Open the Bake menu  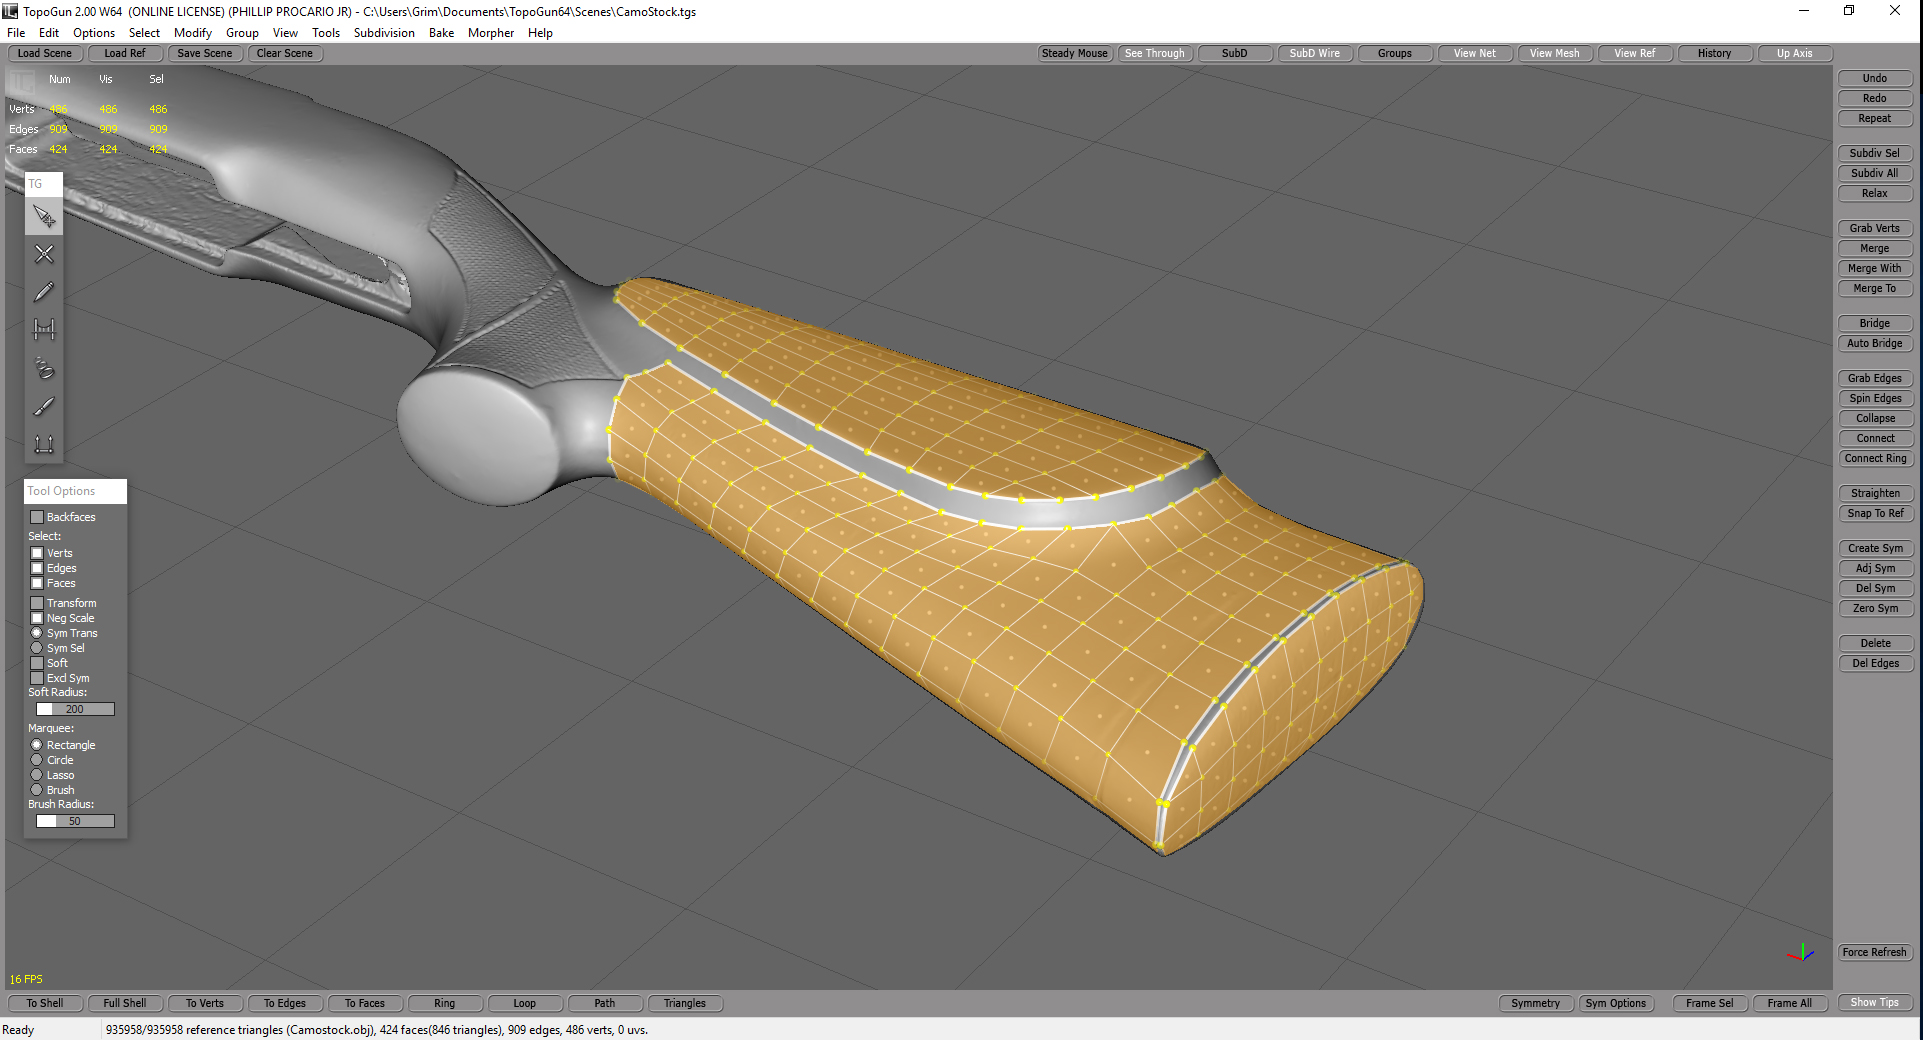(441, 33)
